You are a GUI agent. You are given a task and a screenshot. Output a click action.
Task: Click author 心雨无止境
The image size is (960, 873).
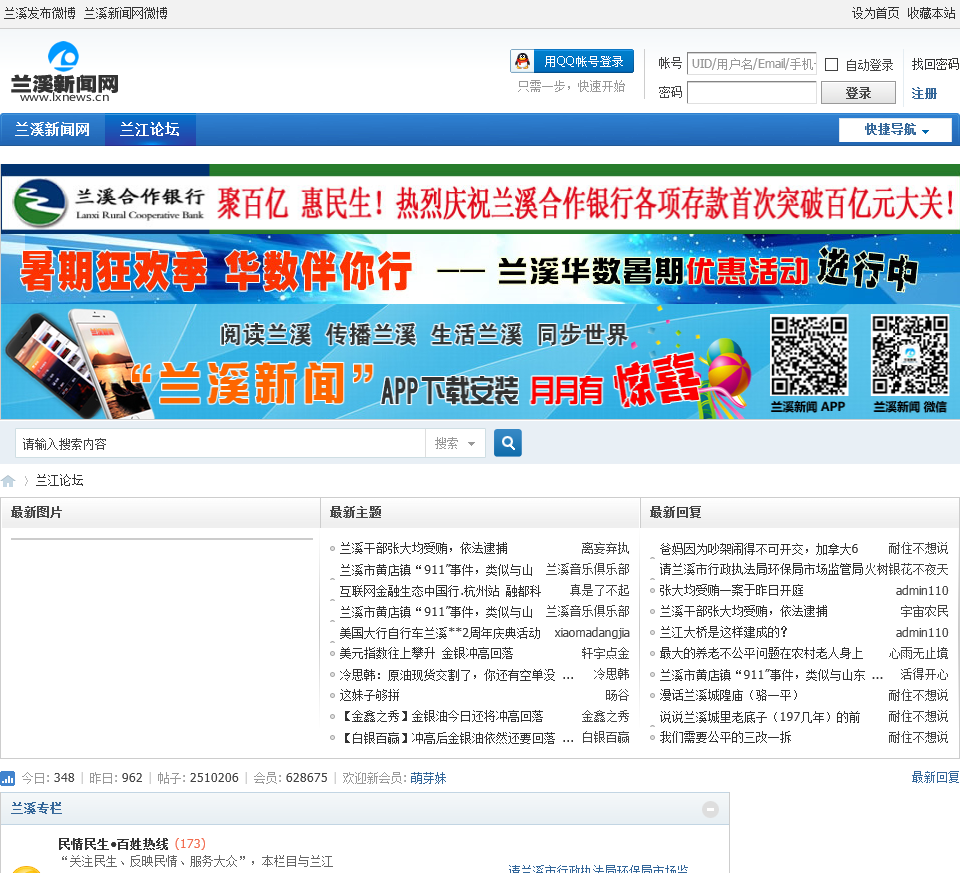point(918,654)
